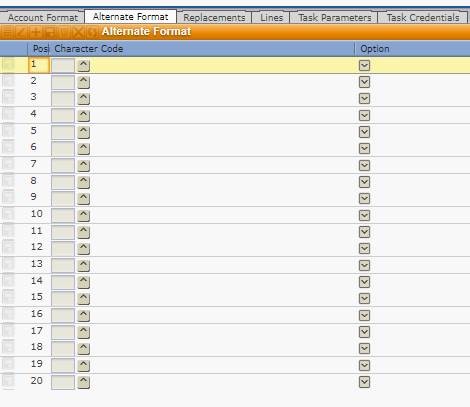Image resolution: width=470 pixels, height=407 pixels.
Task: Click the Pos field showing 1
Action: (x=39, y=65)
